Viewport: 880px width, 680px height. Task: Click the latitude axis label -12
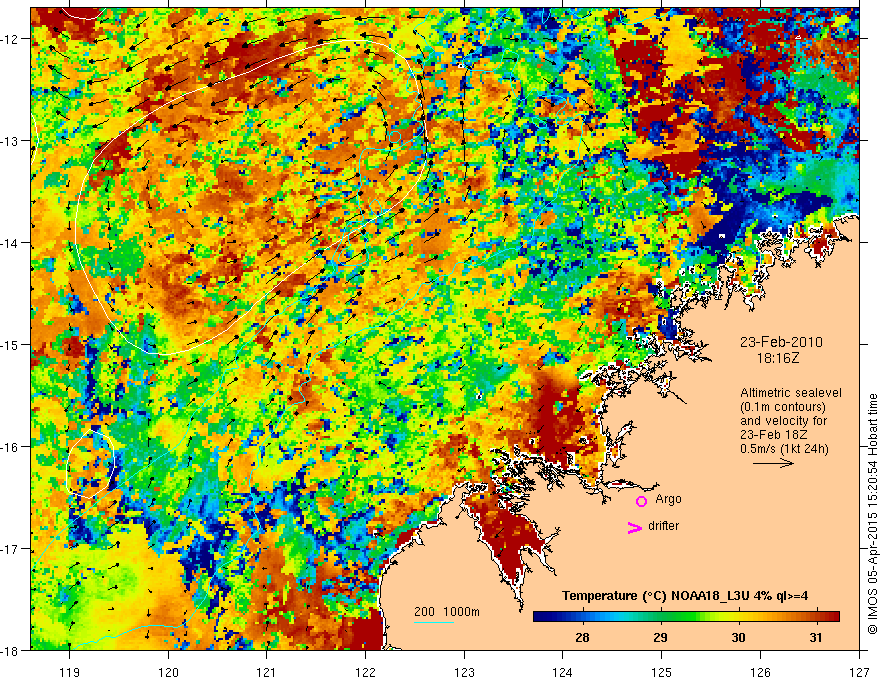(10, 39)
